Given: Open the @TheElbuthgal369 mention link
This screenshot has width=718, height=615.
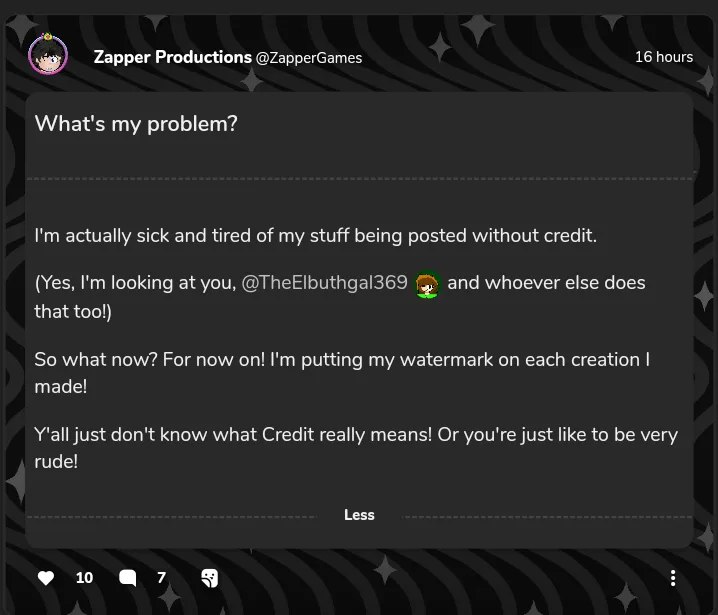Looking at the screenshot, I should tap(324, 283).
